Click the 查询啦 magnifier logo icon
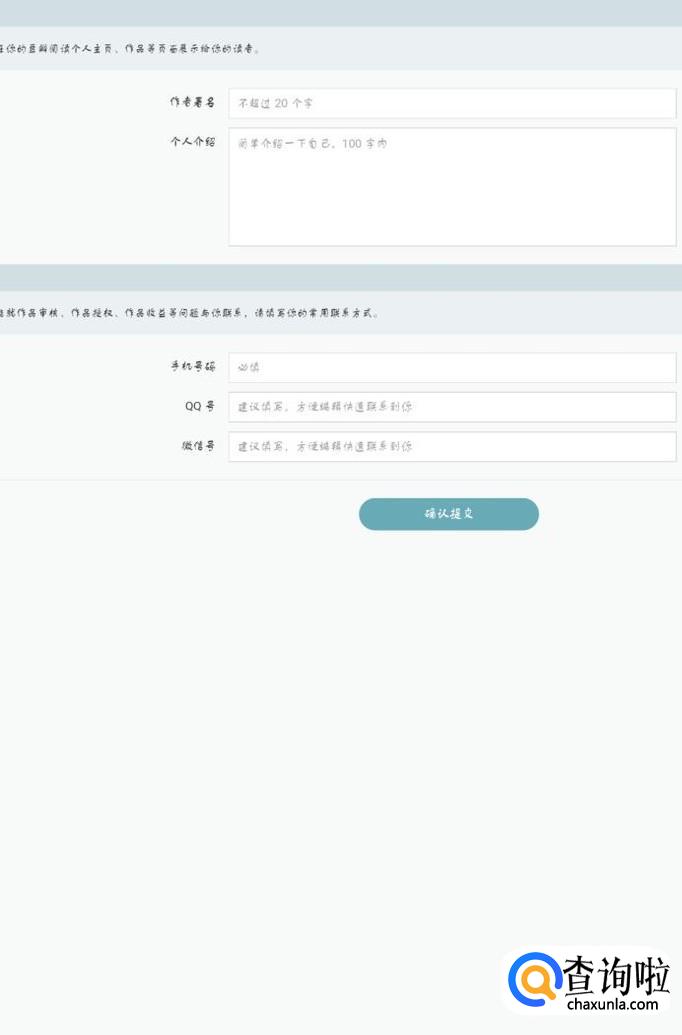This screenshot has height=1035, width=682. (x=534, y=979)
